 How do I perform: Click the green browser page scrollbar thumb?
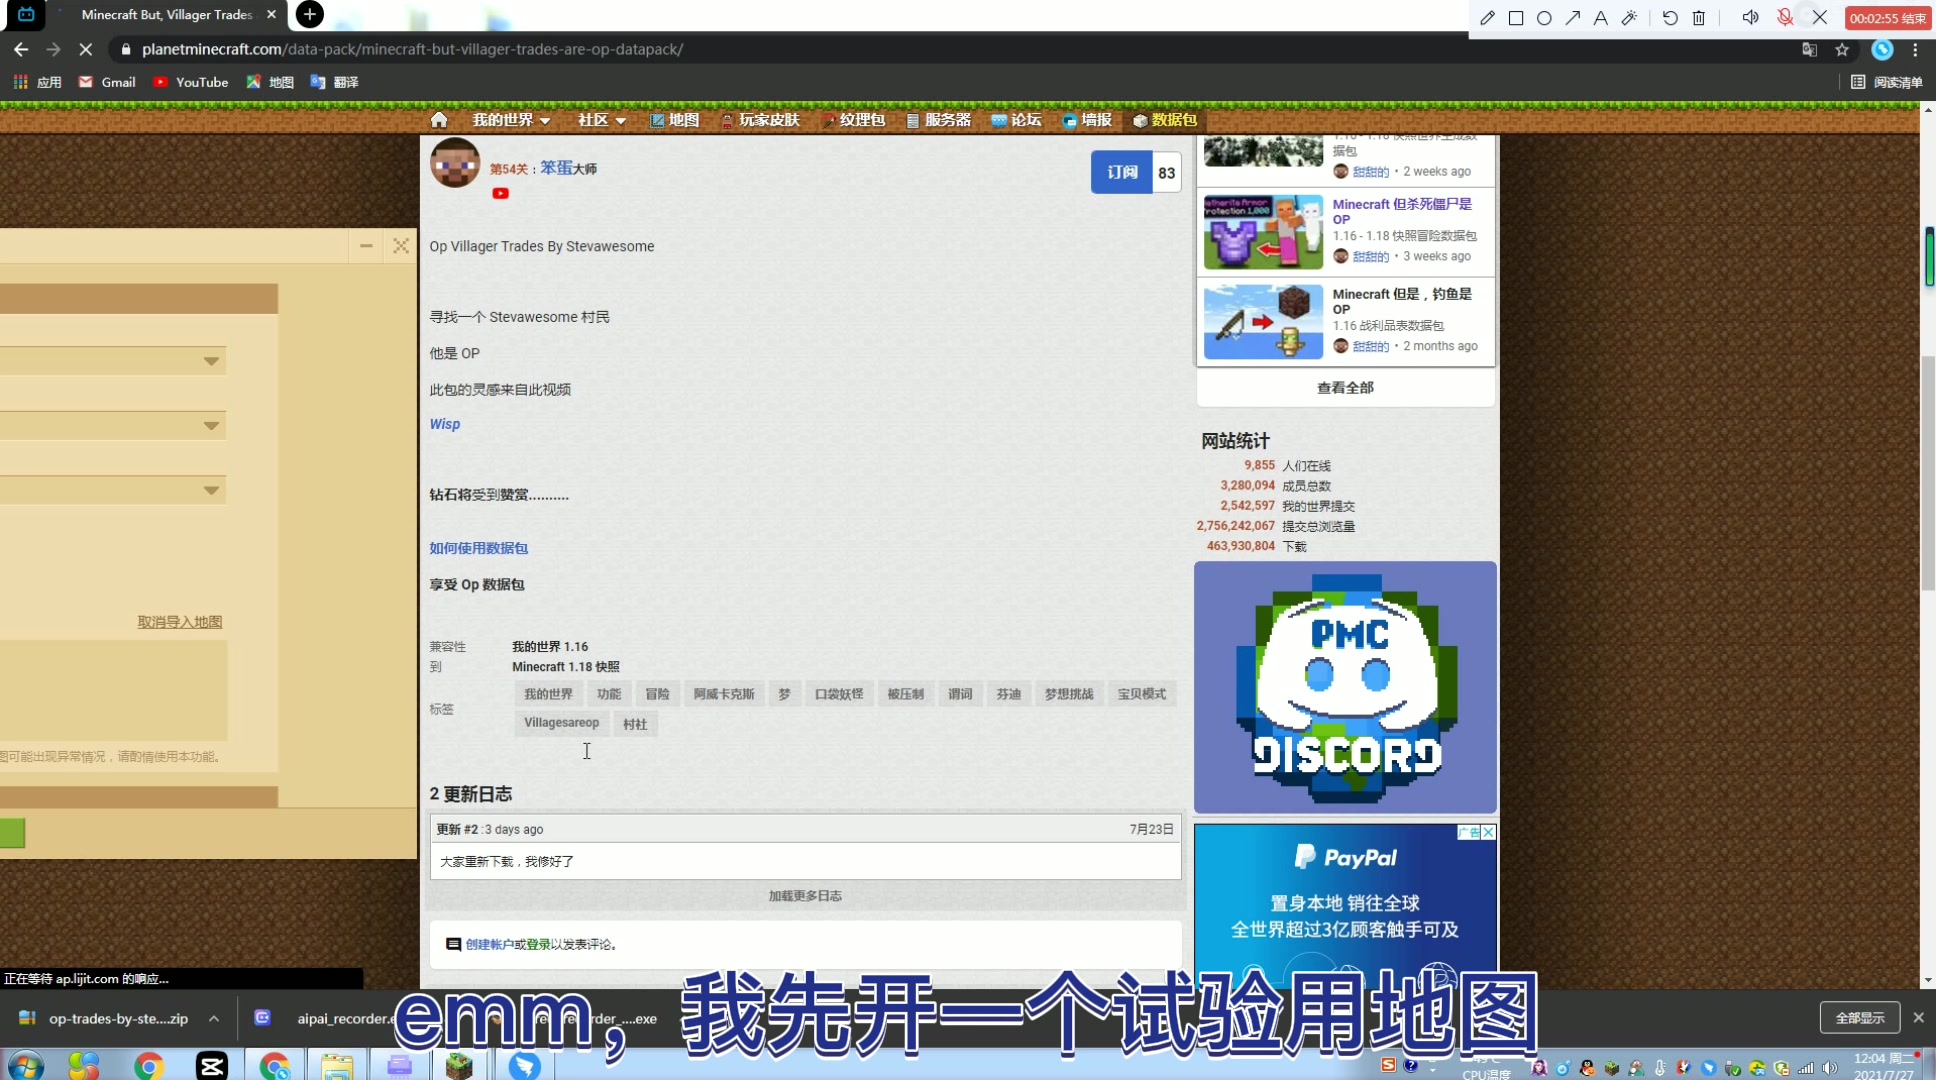click(x=1929, y=256)
